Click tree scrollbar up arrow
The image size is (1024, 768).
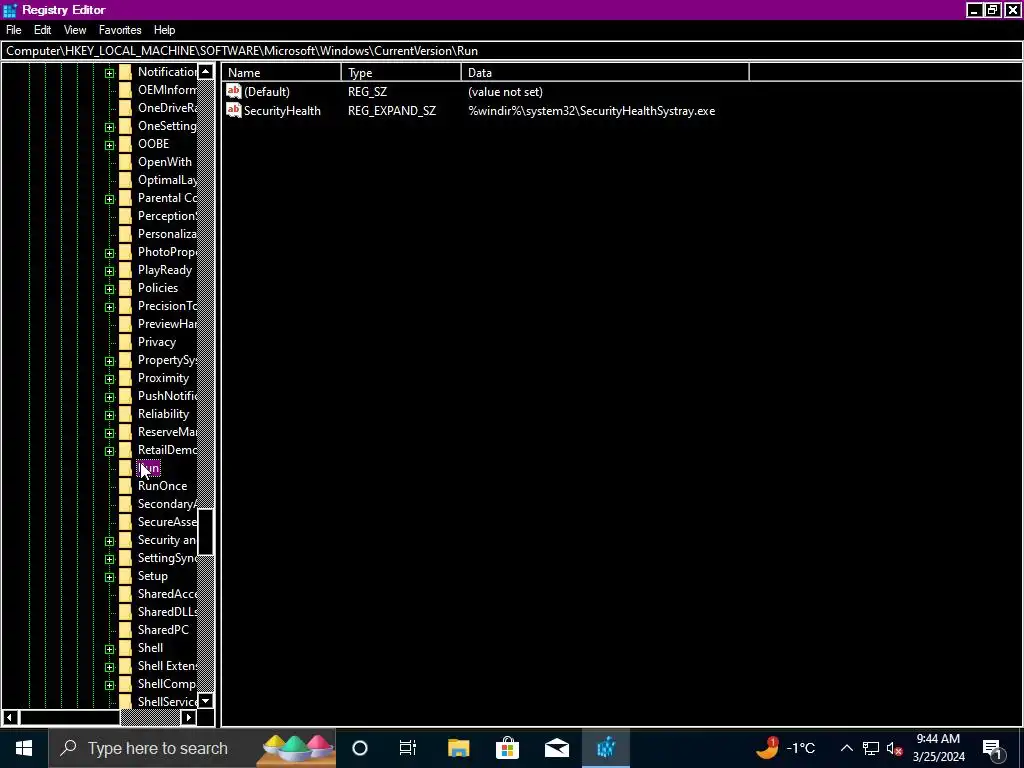pyautogui.click(x=205, y=71)
